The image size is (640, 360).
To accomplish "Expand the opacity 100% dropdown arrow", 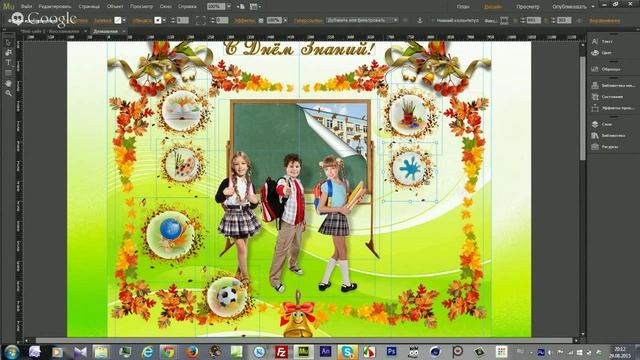I will (285, 20).
